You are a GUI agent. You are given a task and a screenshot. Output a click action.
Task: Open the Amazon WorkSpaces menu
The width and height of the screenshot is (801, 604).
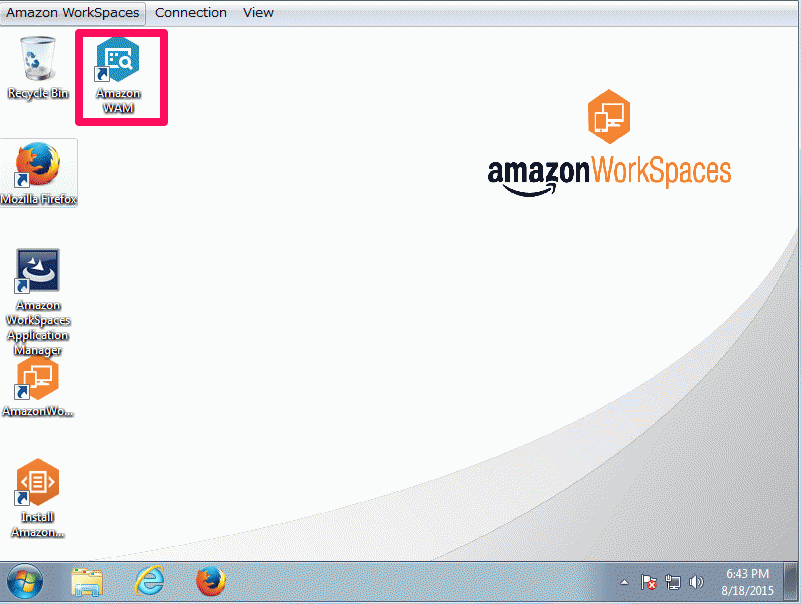73,13
